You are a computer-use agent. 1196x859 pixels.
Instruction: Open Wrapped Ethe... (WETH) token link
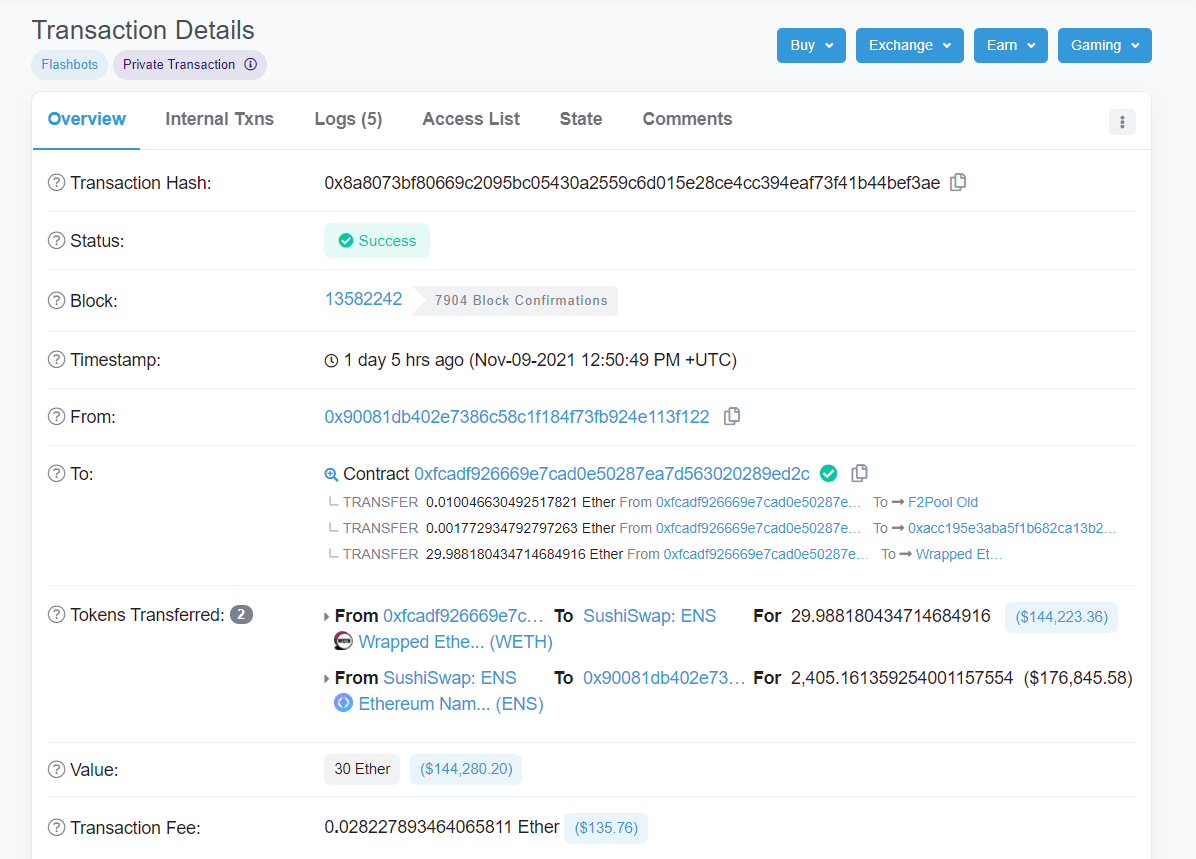tap(455, 642)
